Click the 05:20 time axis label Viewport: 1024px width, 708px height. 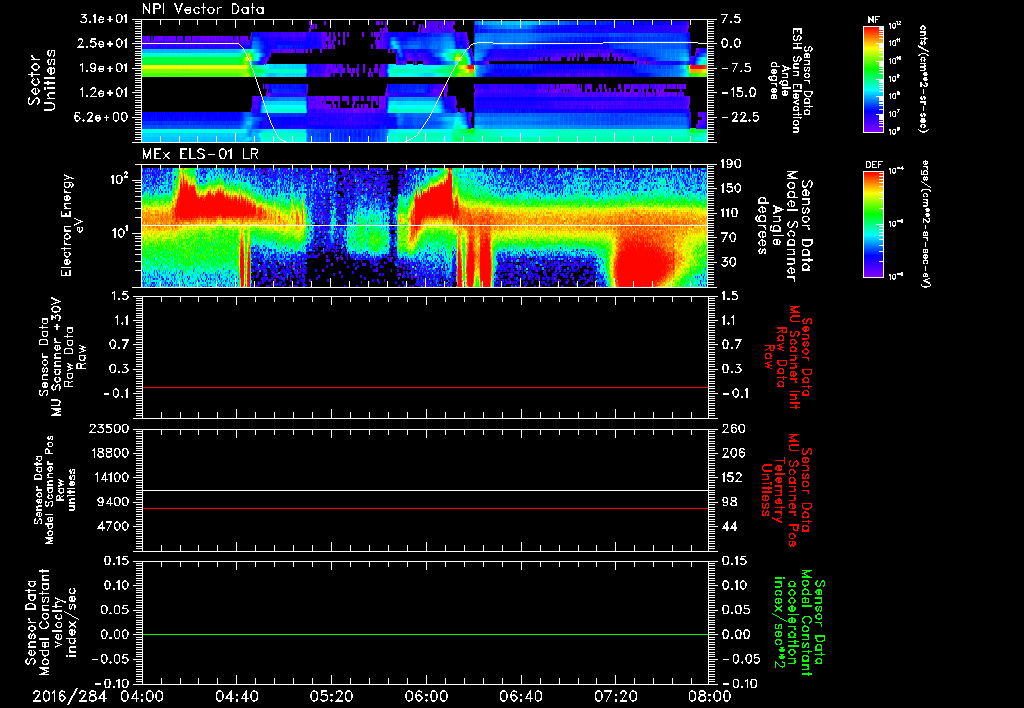331,696
